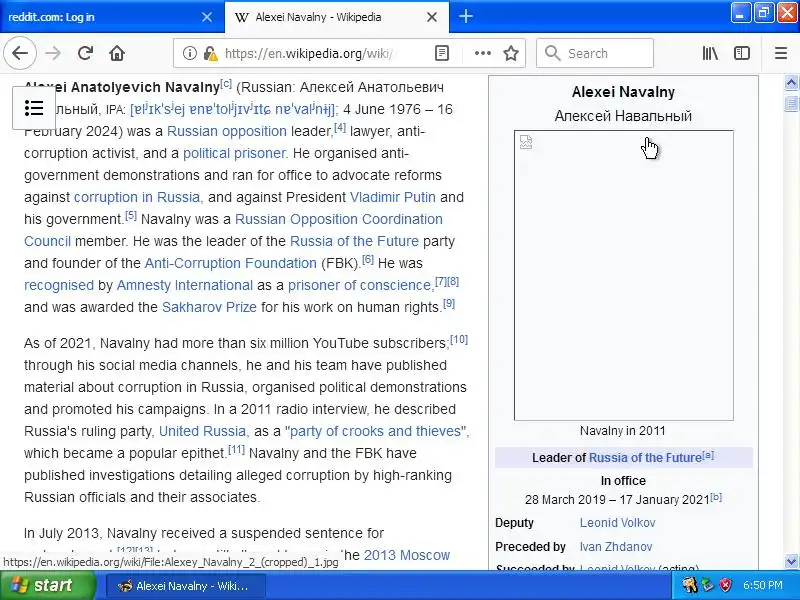Open the Library bookmarks and history icon

tap(710, 53)
